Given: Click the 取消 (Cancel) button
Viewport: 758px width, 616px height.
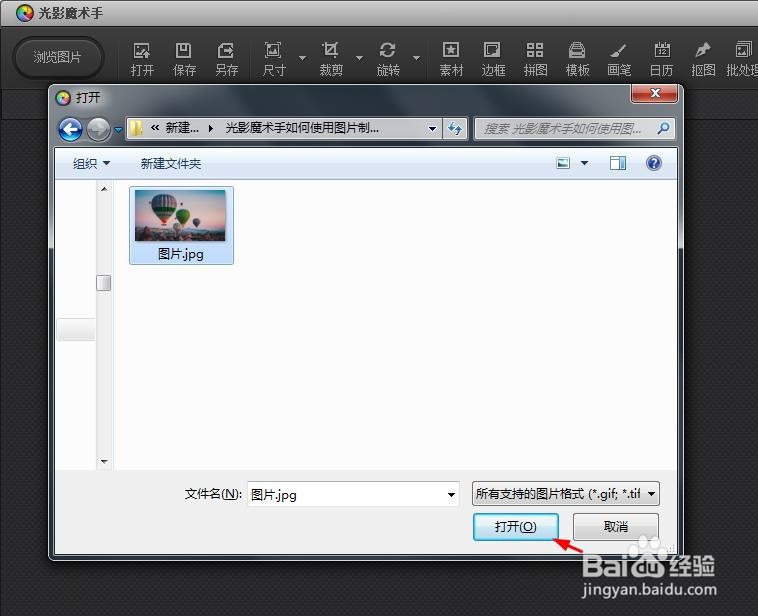Looking at the screenshot, I should [616, 527].
